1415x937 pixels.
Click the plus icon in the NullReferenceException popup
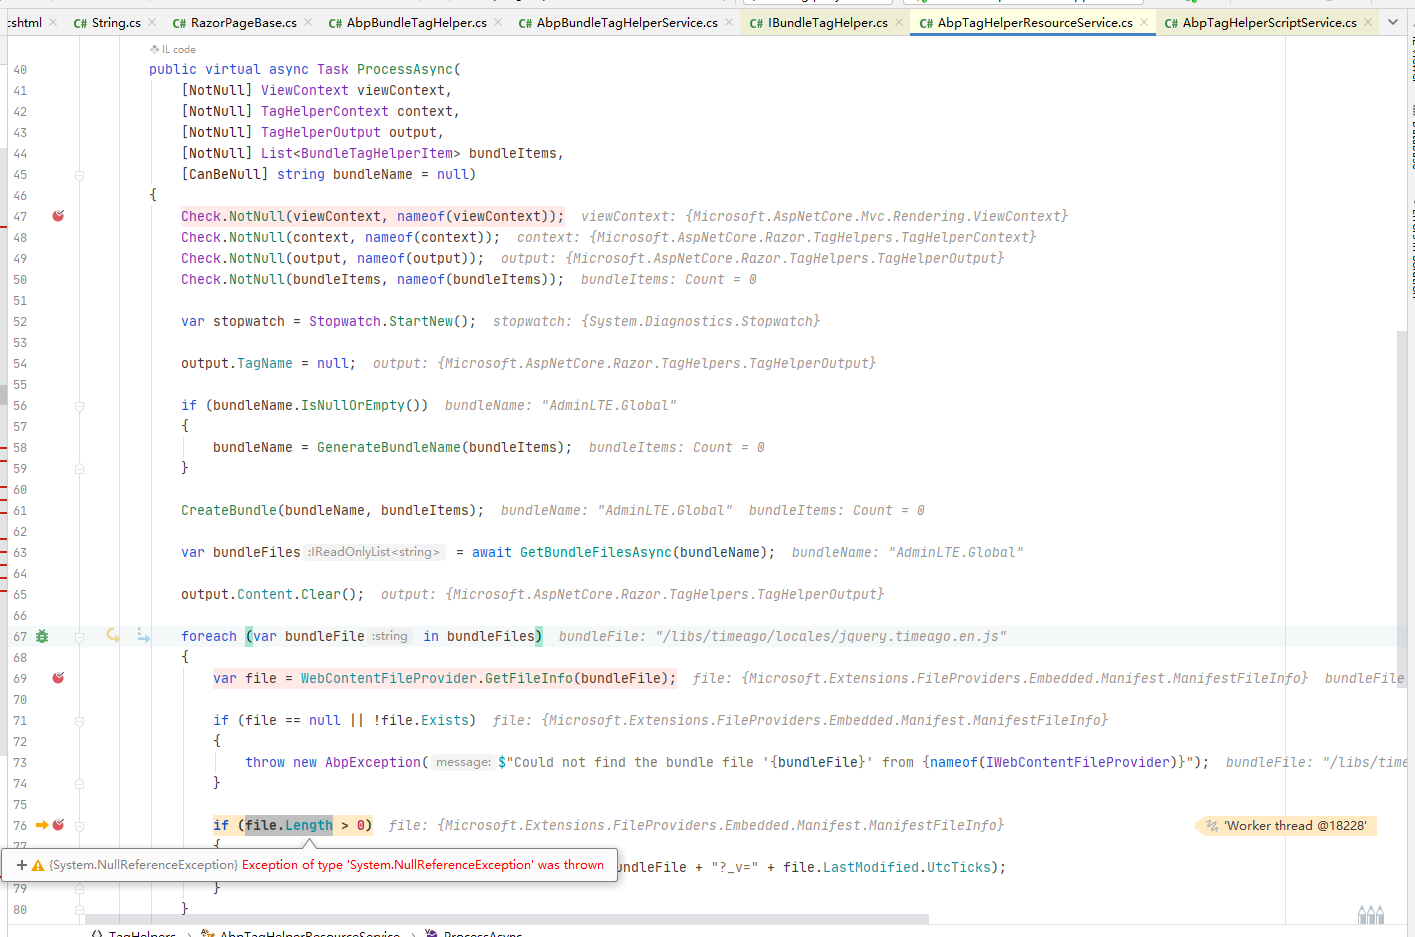click(x=22, y=863)
